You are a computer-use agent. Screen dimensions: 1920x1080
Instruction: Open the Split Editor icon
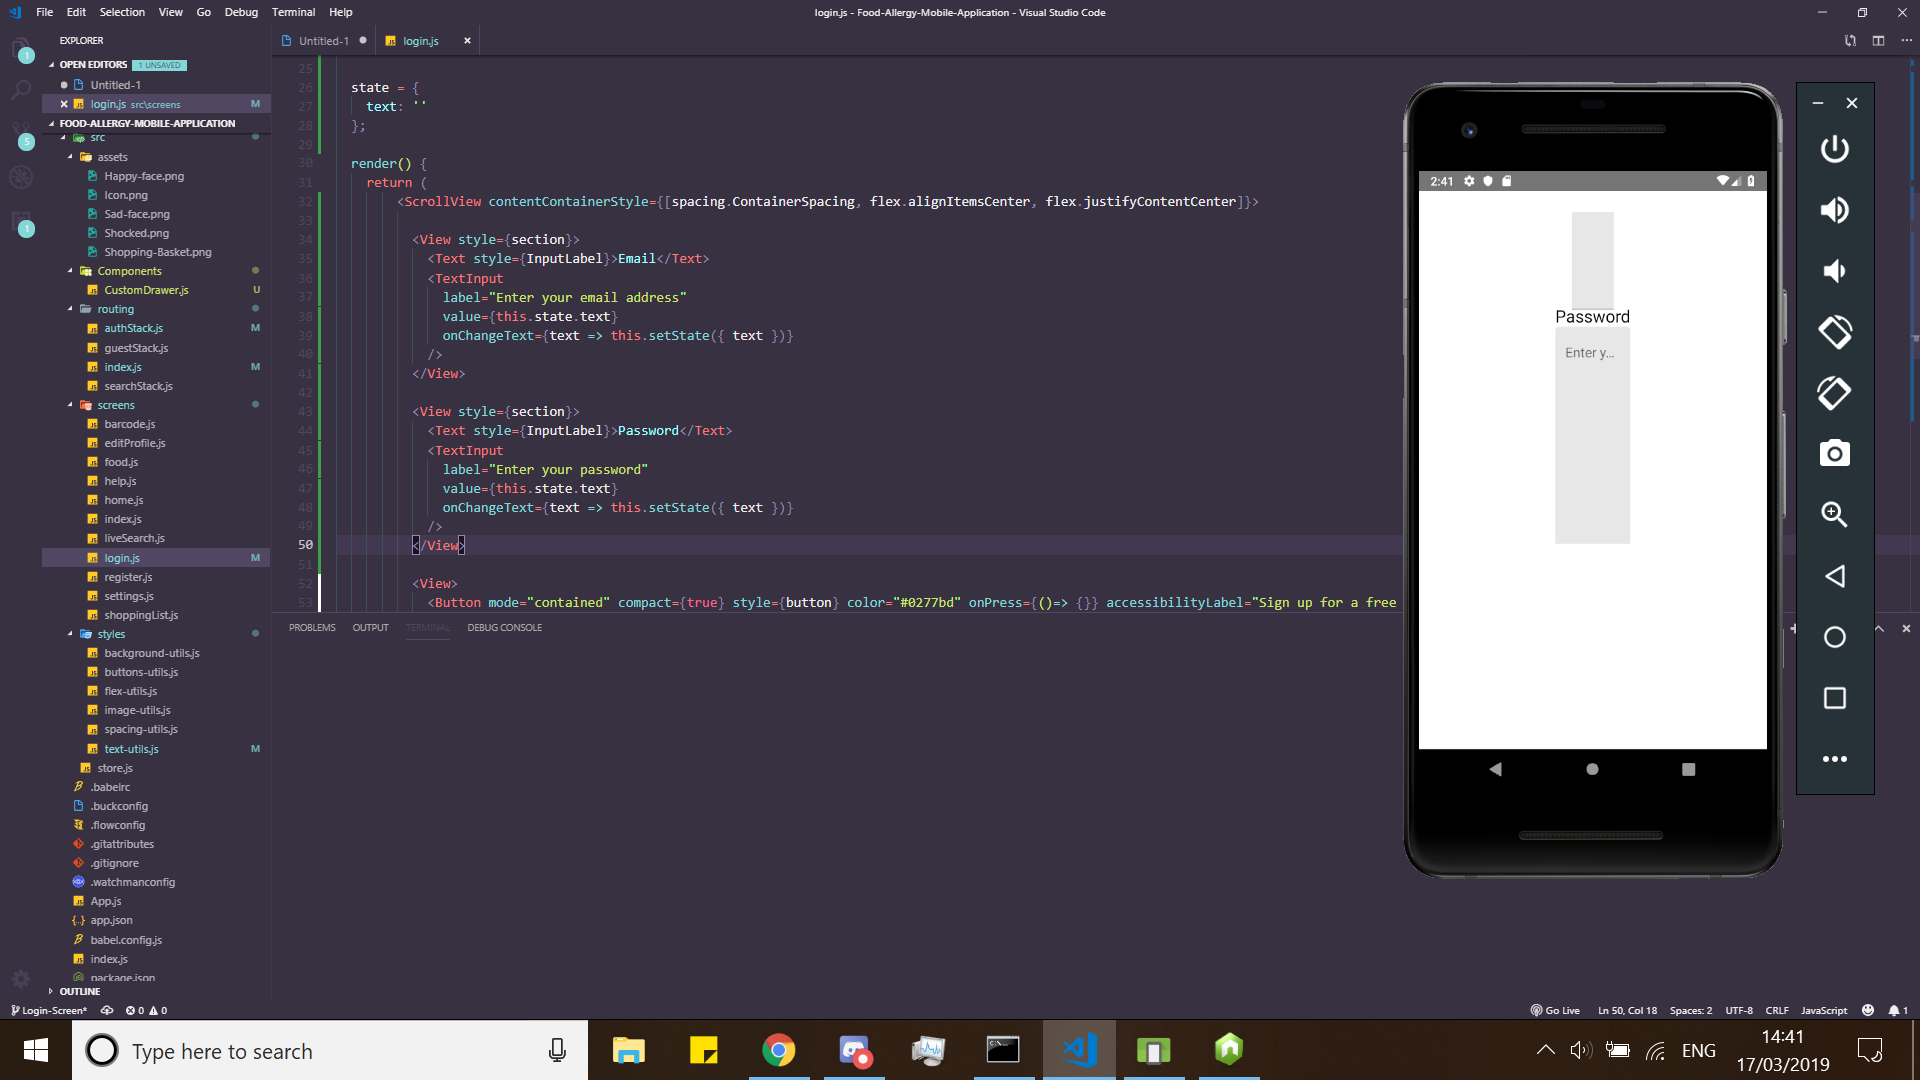click(1878, 41)
